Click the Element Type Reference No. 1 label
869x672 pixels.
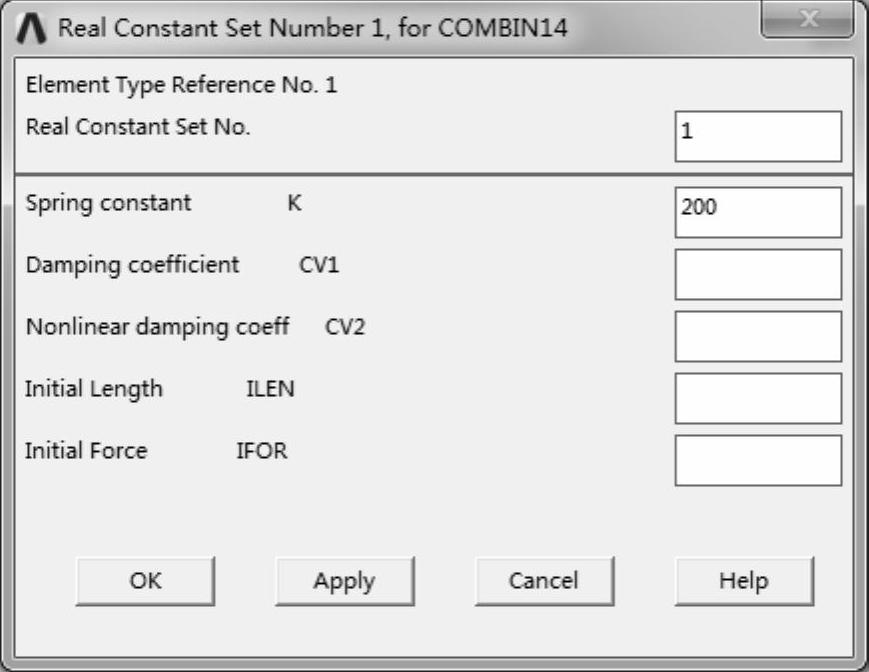[181, 86]
